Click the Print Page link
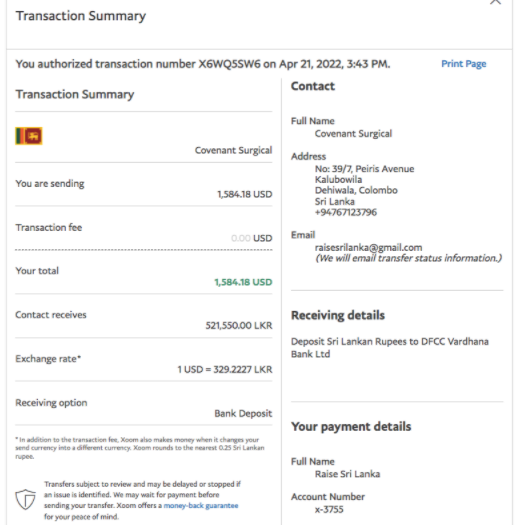 click(x=463, y=64)
